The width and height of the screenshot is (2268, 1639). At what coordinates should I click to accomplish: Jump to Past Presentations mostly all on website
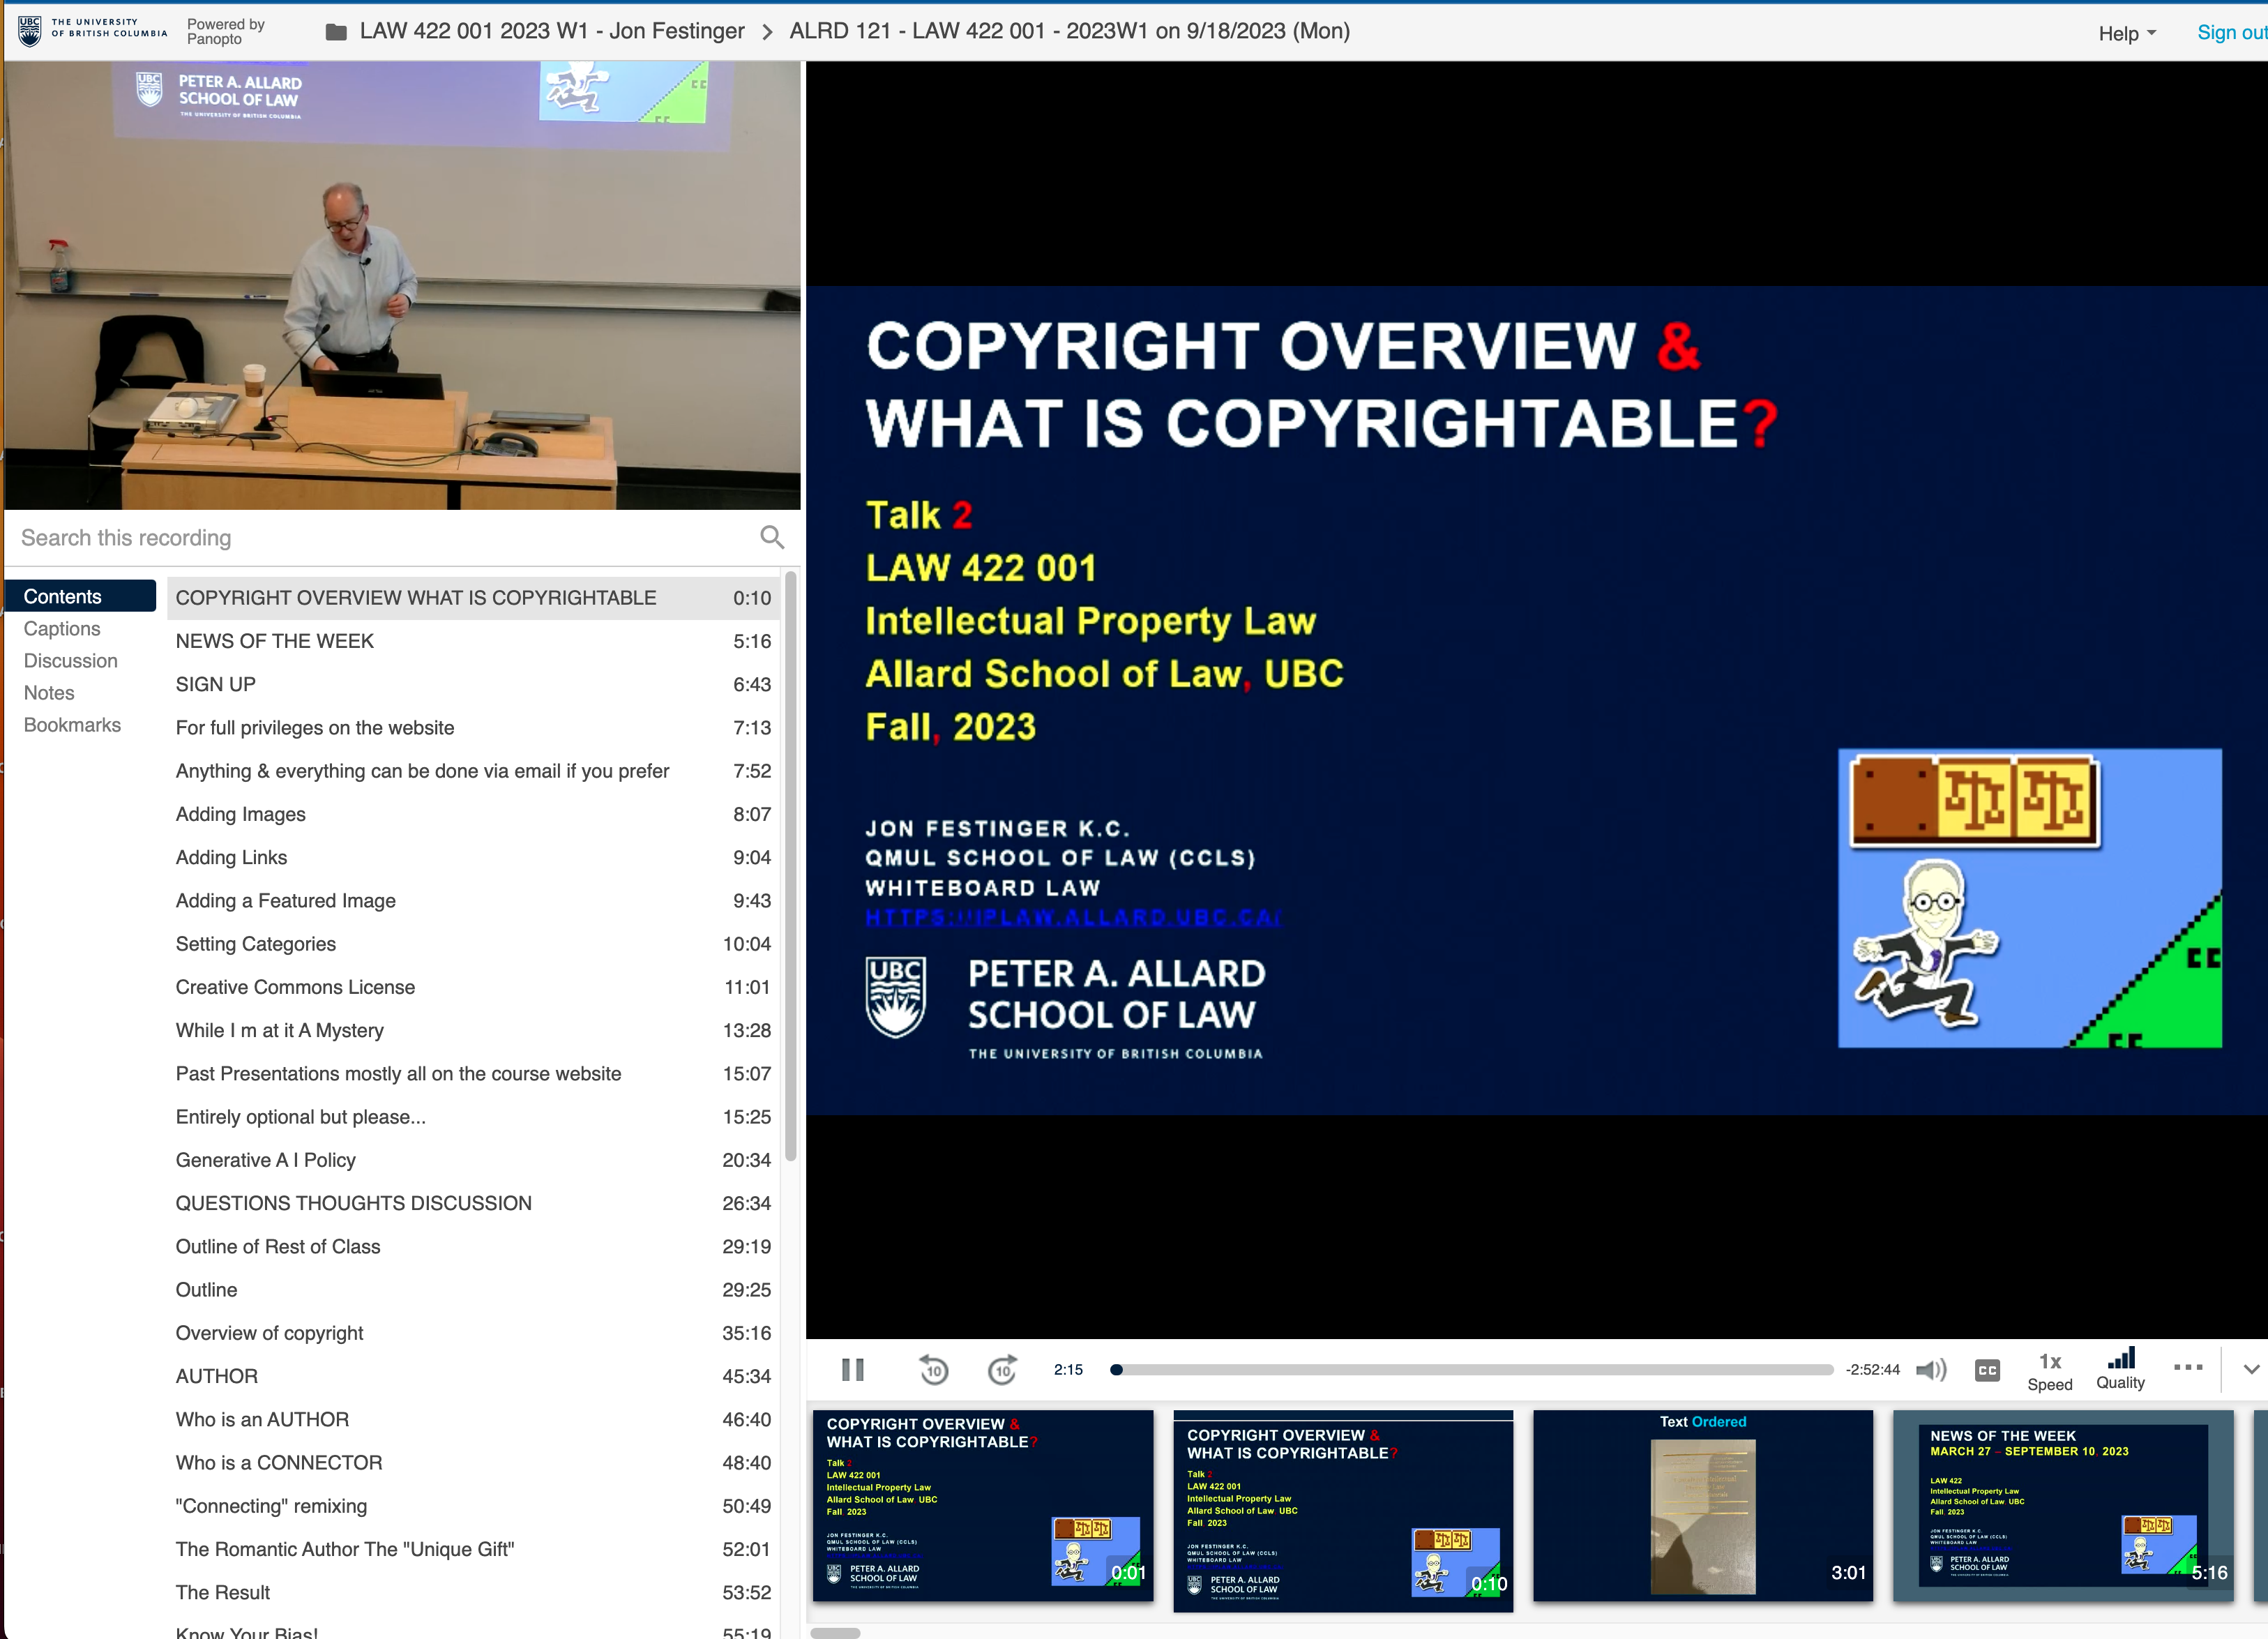473,1073
